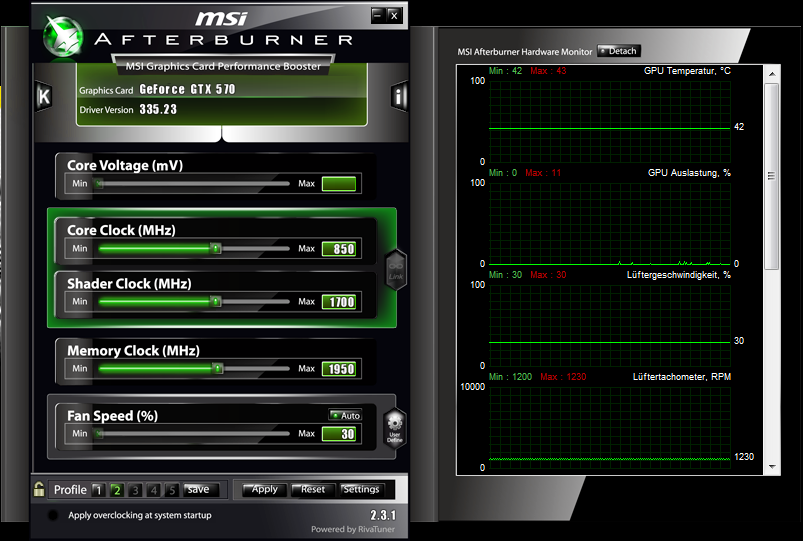Click the scrollbar grip in hardware monitor
Image resolution: width=803 pixels, height=541 pixels.
[771, 176]
